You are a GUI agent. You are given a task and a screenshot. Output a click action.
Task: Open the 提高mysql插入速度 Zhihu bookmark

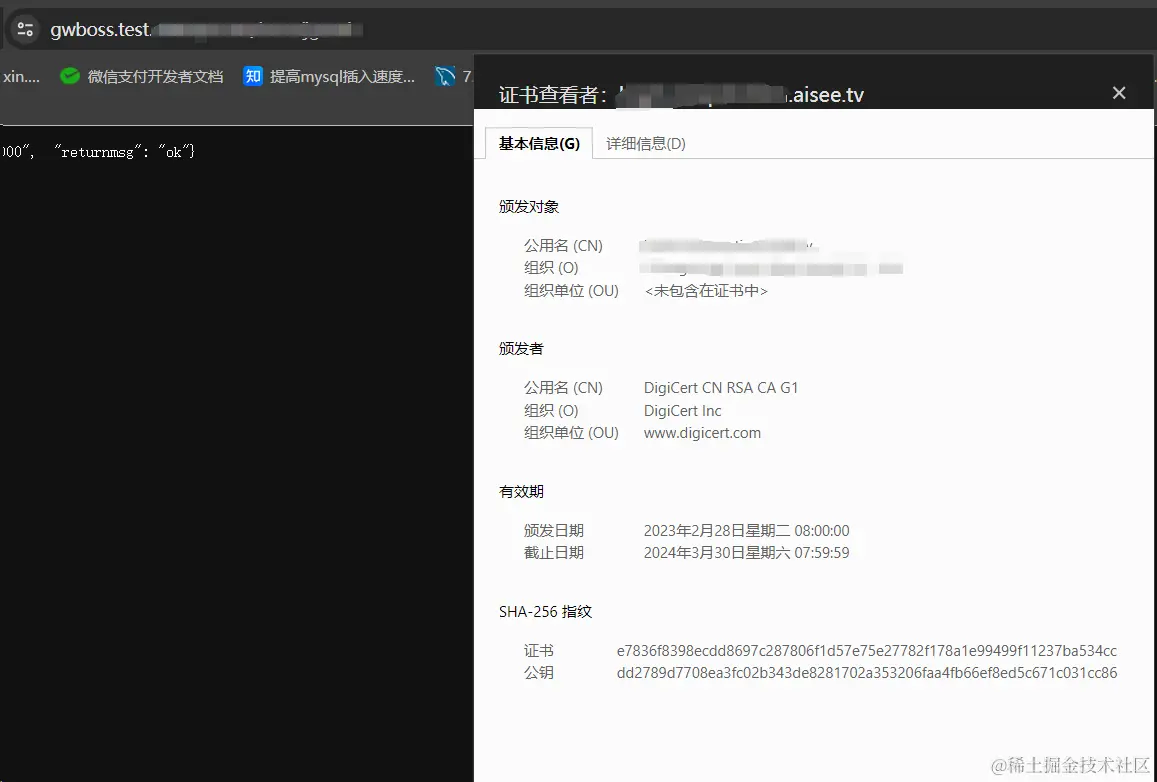point(329,77)
